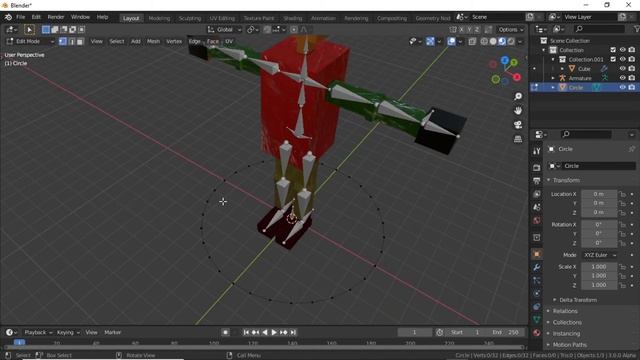
Task: Open the Output properties tab
Action: click(x=537, y=180)
